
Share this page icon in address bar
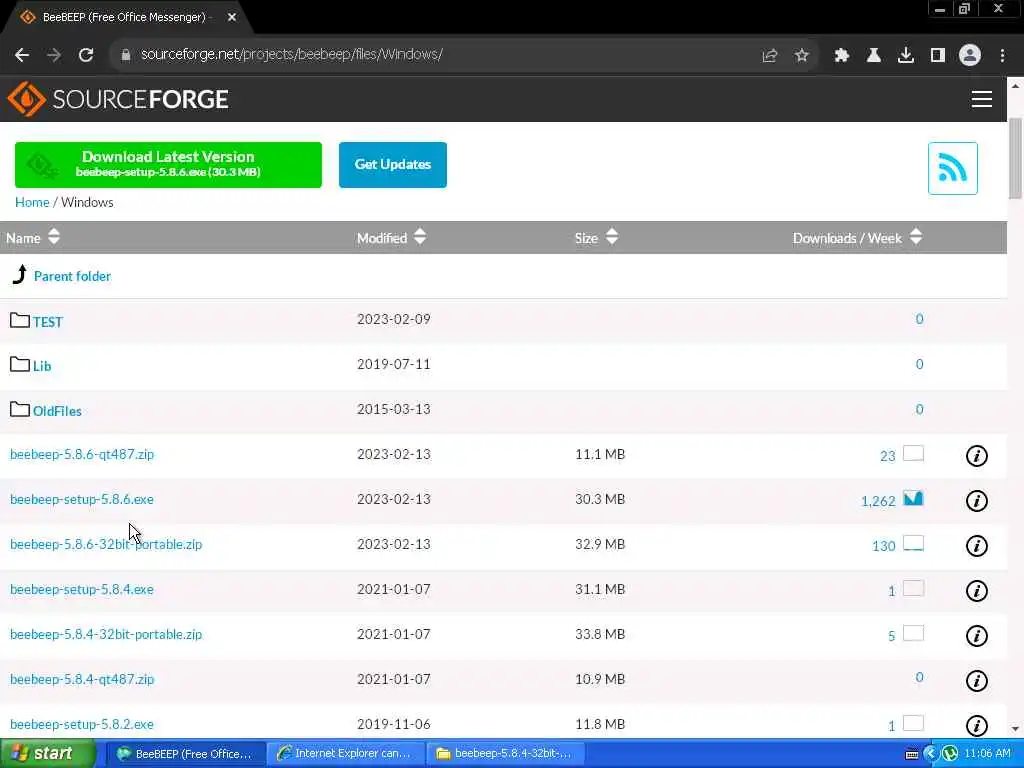770,56
